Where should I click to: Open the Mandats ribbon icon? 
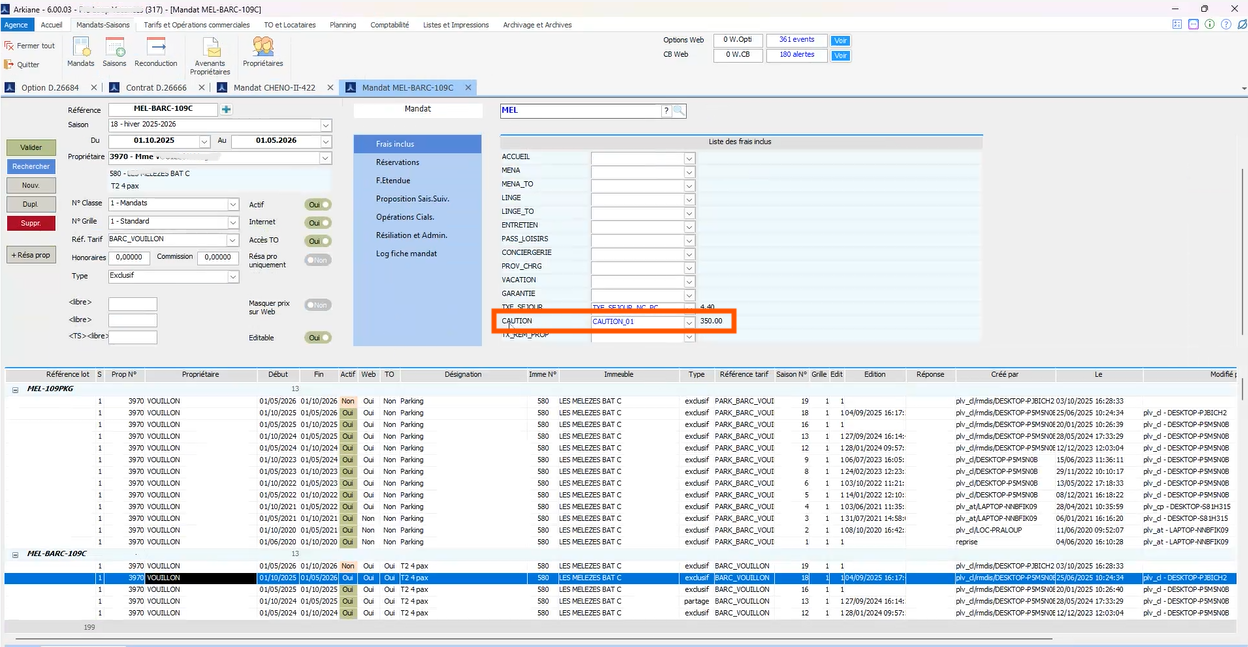click(81, 47)
